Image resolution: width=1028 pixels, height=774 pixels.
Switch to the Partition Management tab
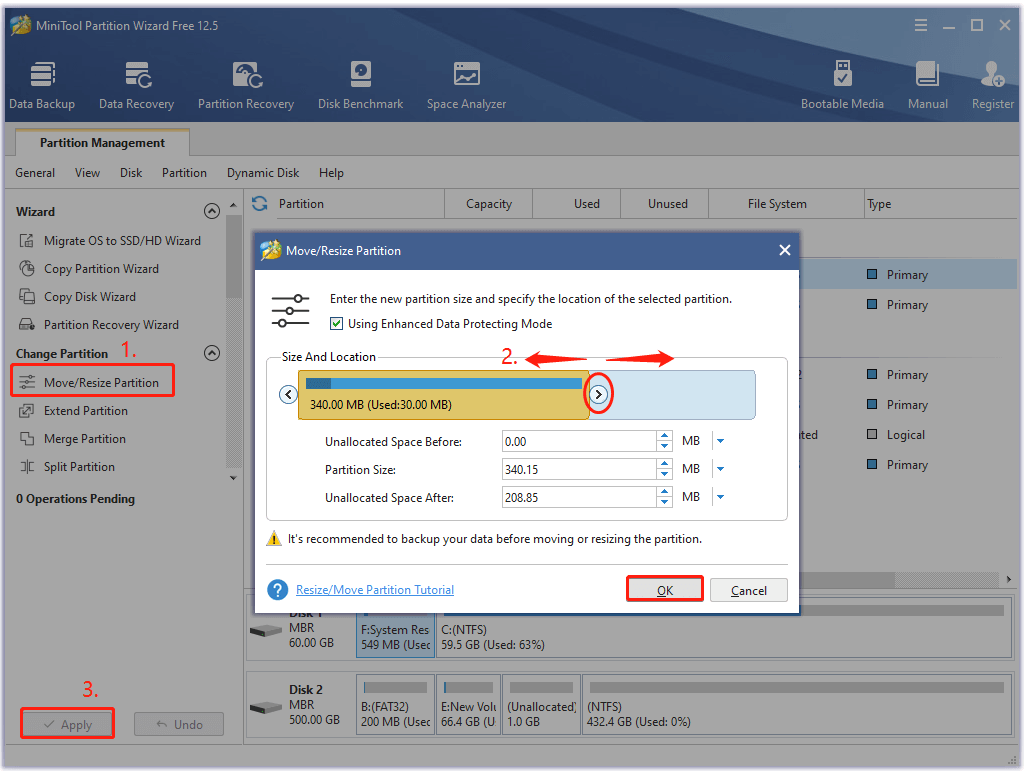coord(101,142)
